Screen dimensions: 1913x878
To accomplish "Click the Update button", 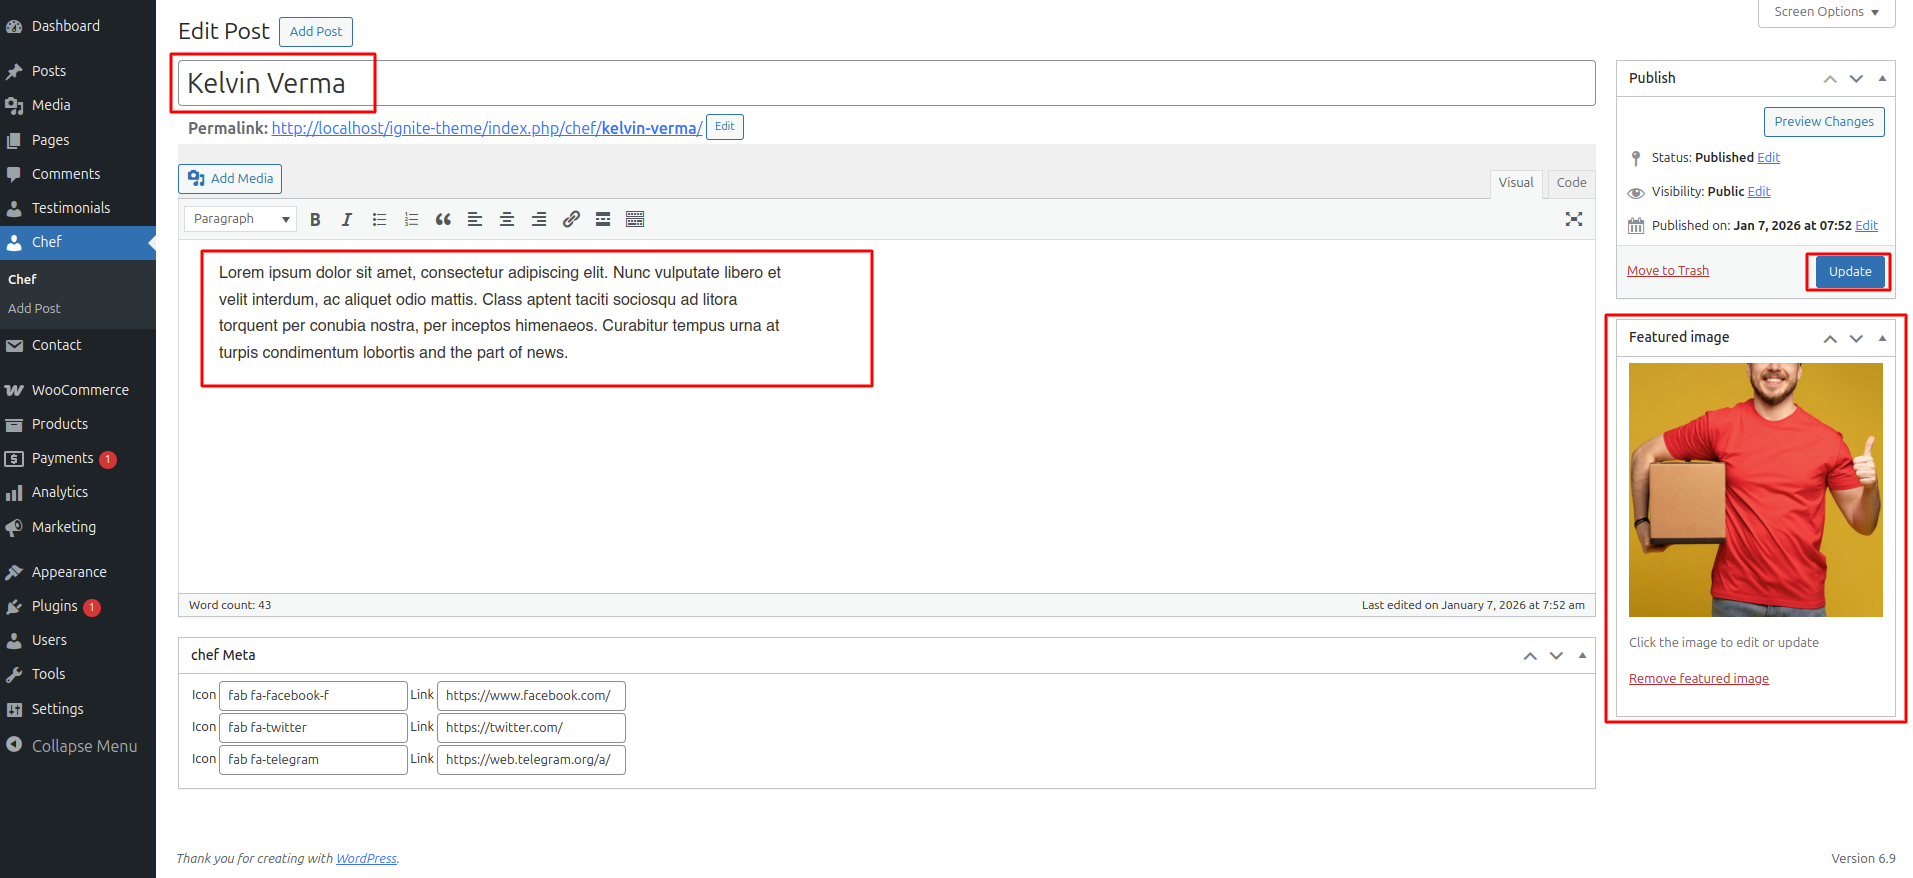I will [x=1849, y=272].
